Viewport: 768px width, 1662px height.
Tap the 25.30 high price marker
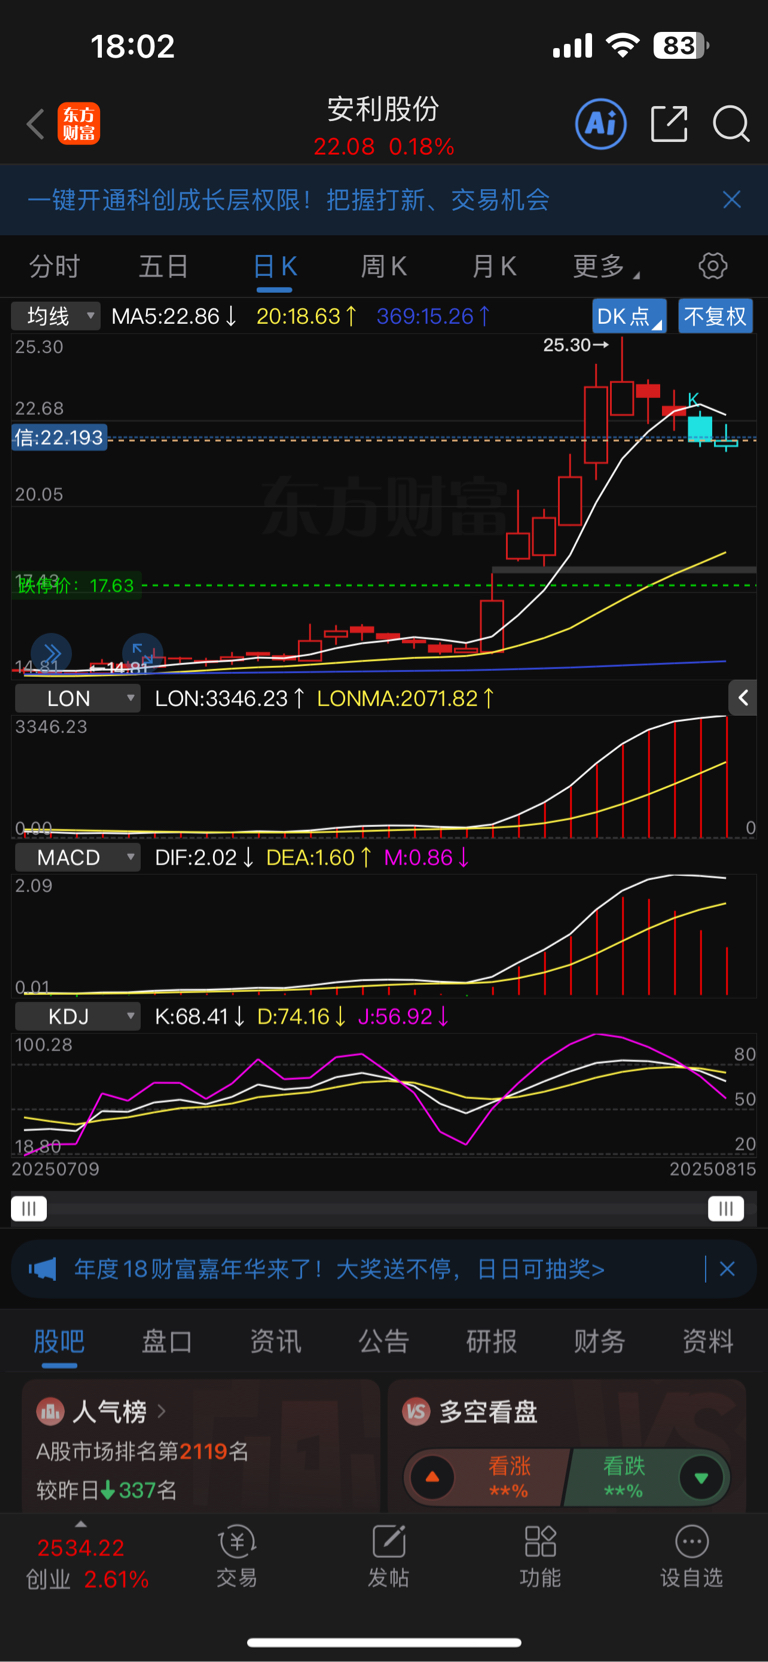575,345
